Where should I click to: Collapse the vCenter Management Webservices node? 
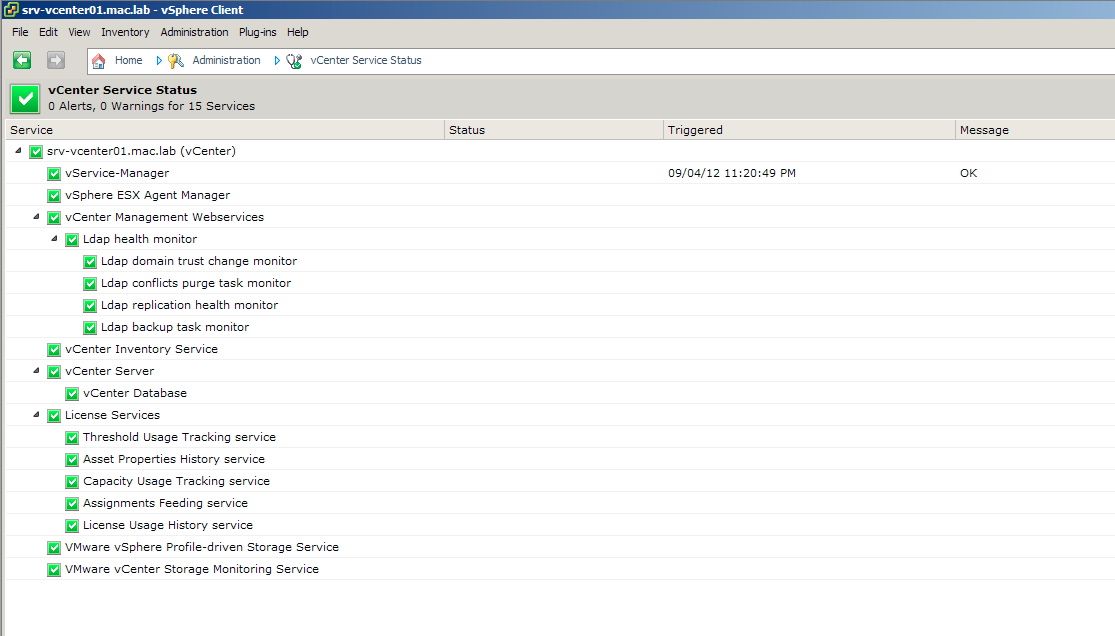coord(36,217)
